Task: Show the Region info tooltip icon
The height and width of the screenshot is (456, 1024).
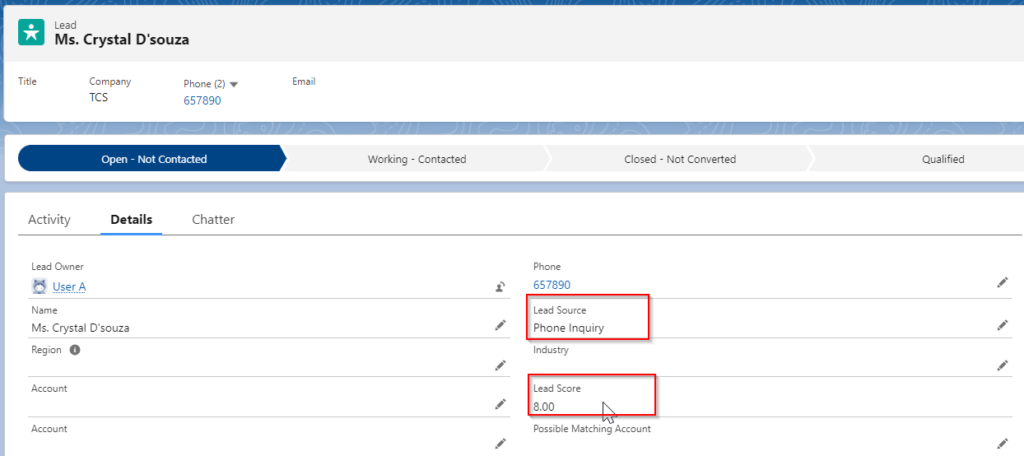Action: (75, 351)
